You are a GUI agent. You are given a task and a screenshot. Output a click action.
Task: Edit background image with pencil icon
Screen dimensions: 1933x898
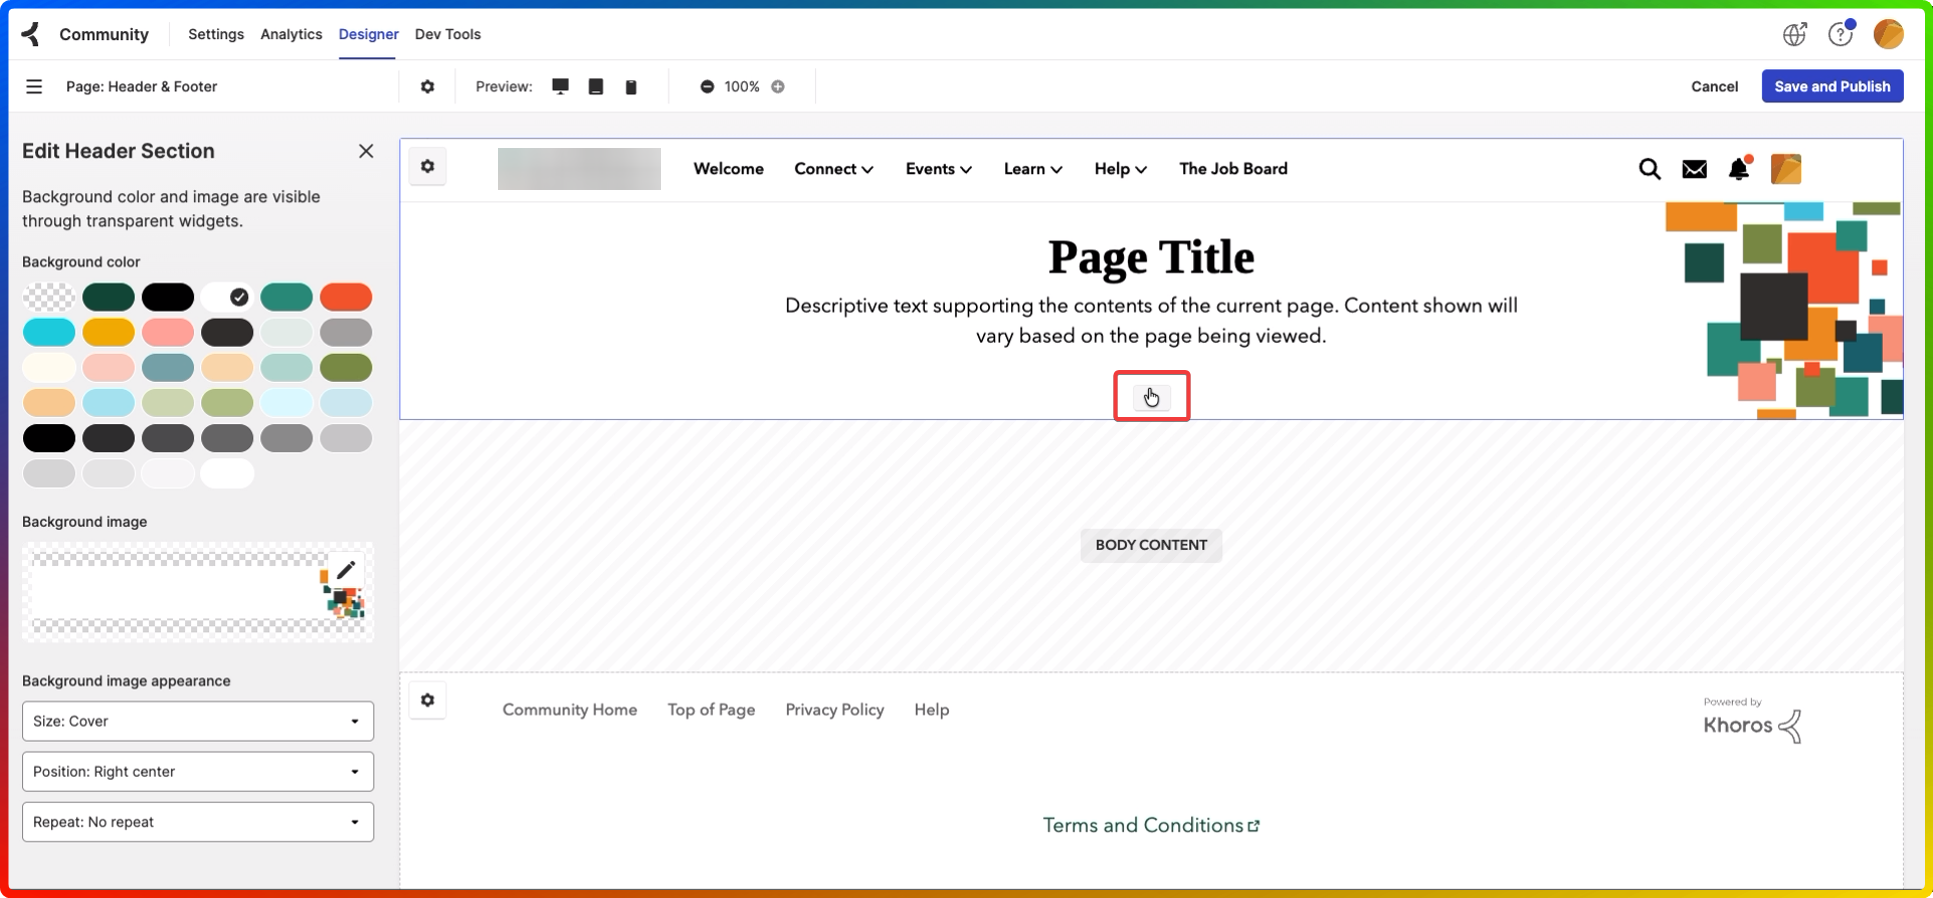point(346,570)
